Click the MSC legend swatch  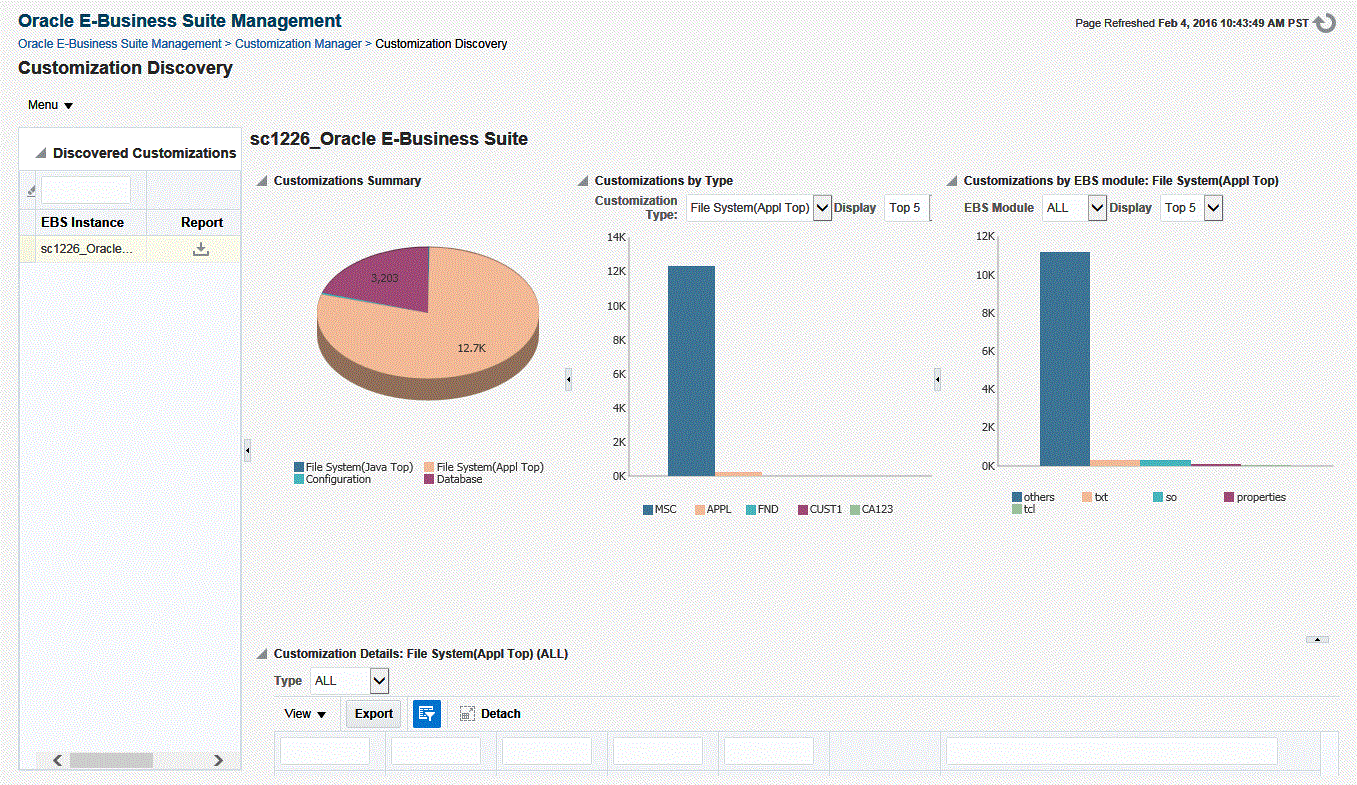[648, 510]
